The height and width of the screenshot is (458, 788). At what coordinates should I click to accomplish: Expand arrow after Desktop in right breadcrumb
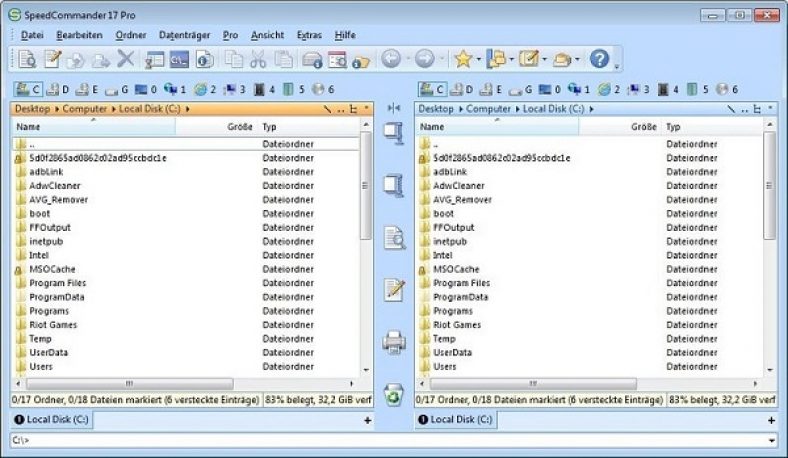460,109
